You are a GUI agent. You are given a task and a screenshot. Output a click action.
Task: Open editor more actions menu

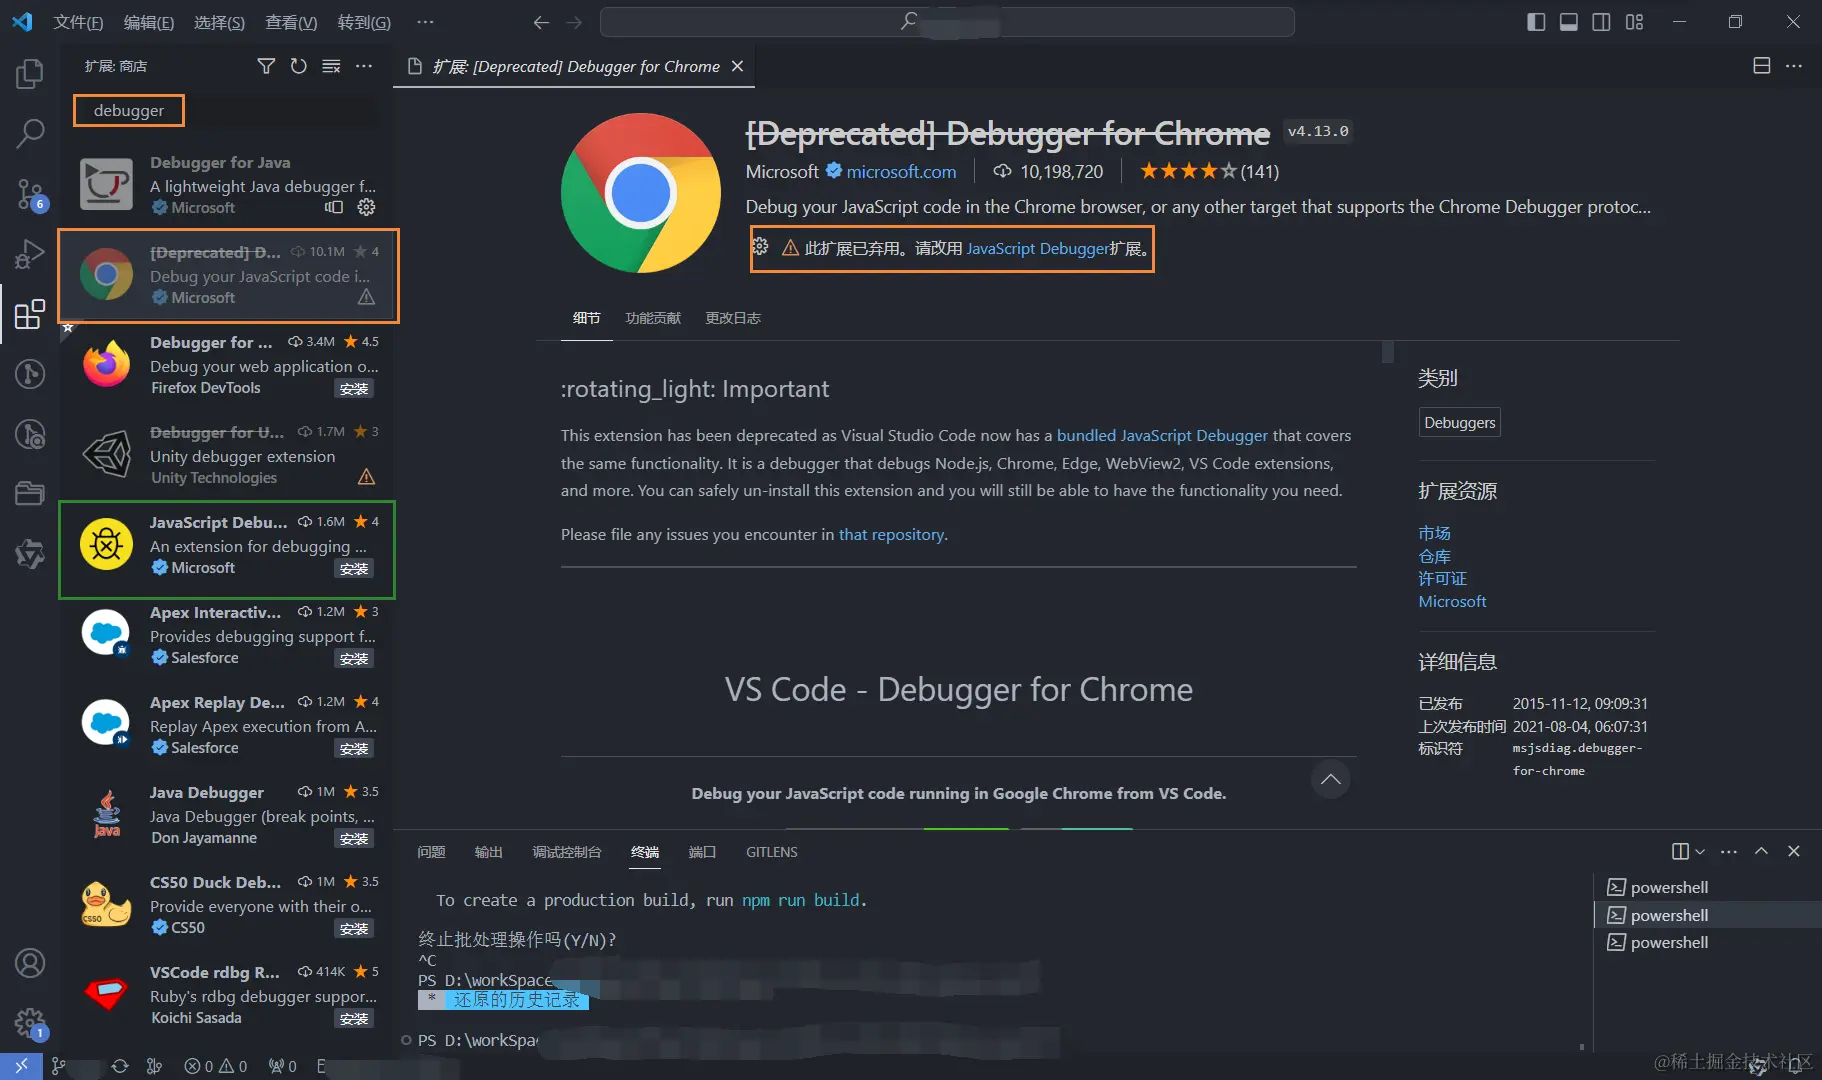pos(1794,66)
